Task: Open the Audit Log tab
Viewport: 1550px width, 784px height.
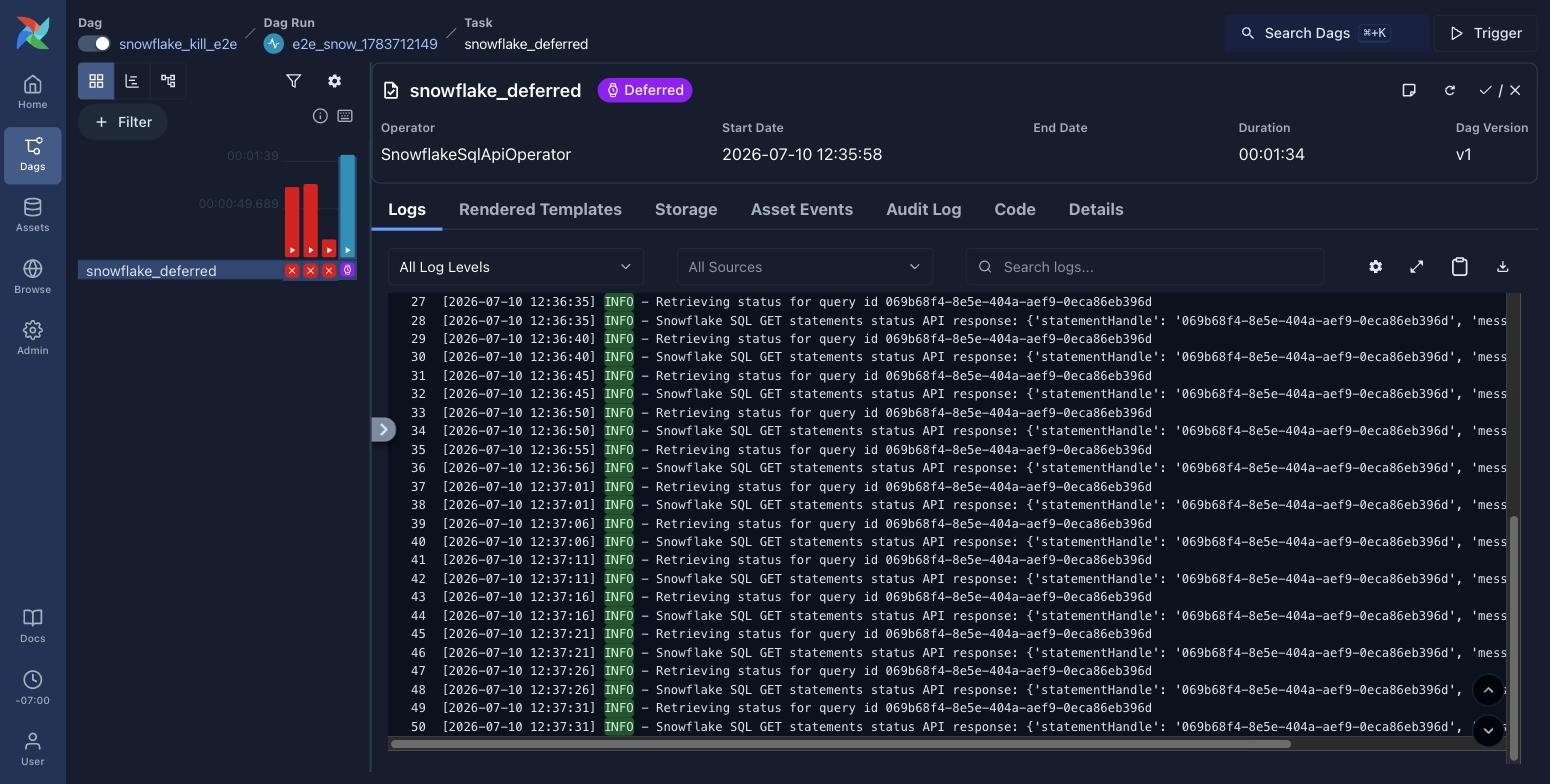Action: 923,209
